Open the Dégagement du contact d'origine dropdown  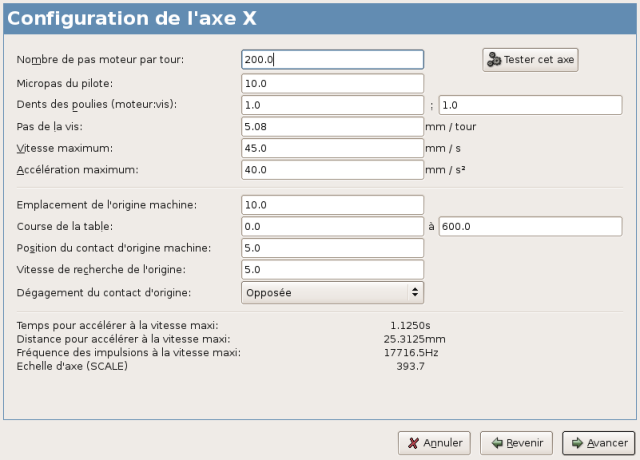(x=332, y=293)
